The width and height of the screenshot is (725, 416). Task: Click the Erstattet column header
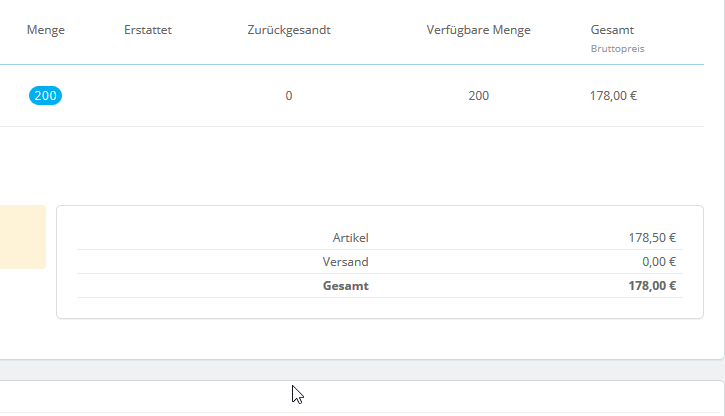click(148, 30)
